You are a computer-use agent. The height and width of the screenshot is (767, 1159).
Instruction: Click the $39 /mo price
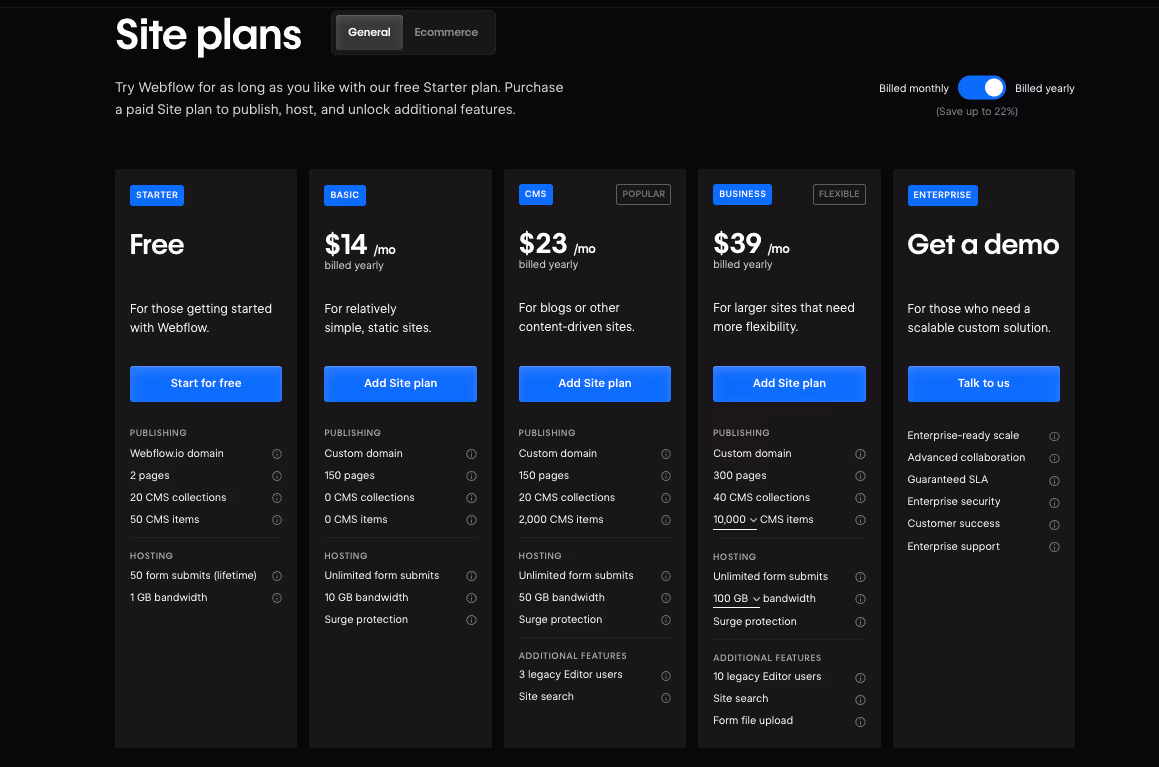pyautogui.click(x=751, y=245)
